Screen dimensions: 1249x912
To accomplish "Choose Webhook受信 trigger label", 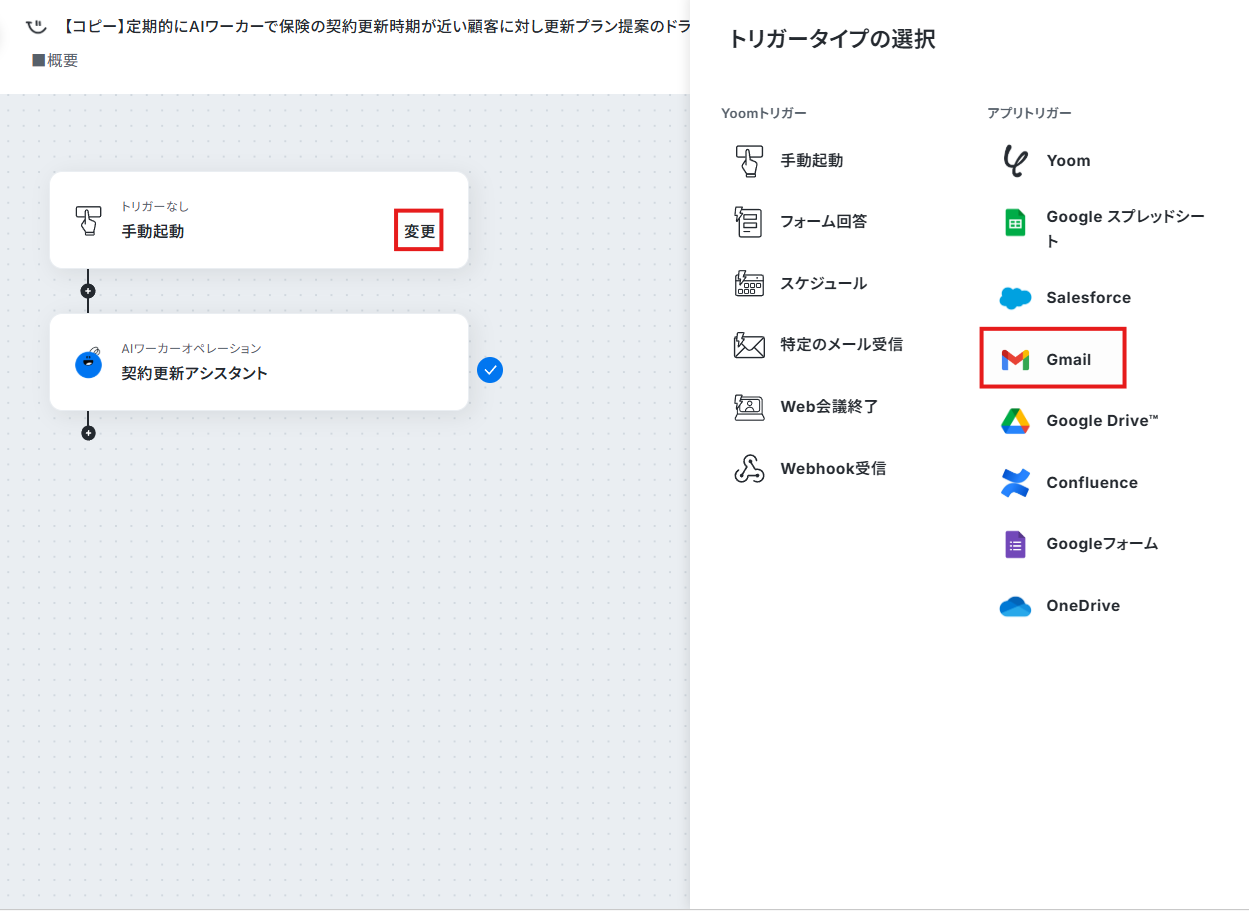I will (x=833, y=469).
